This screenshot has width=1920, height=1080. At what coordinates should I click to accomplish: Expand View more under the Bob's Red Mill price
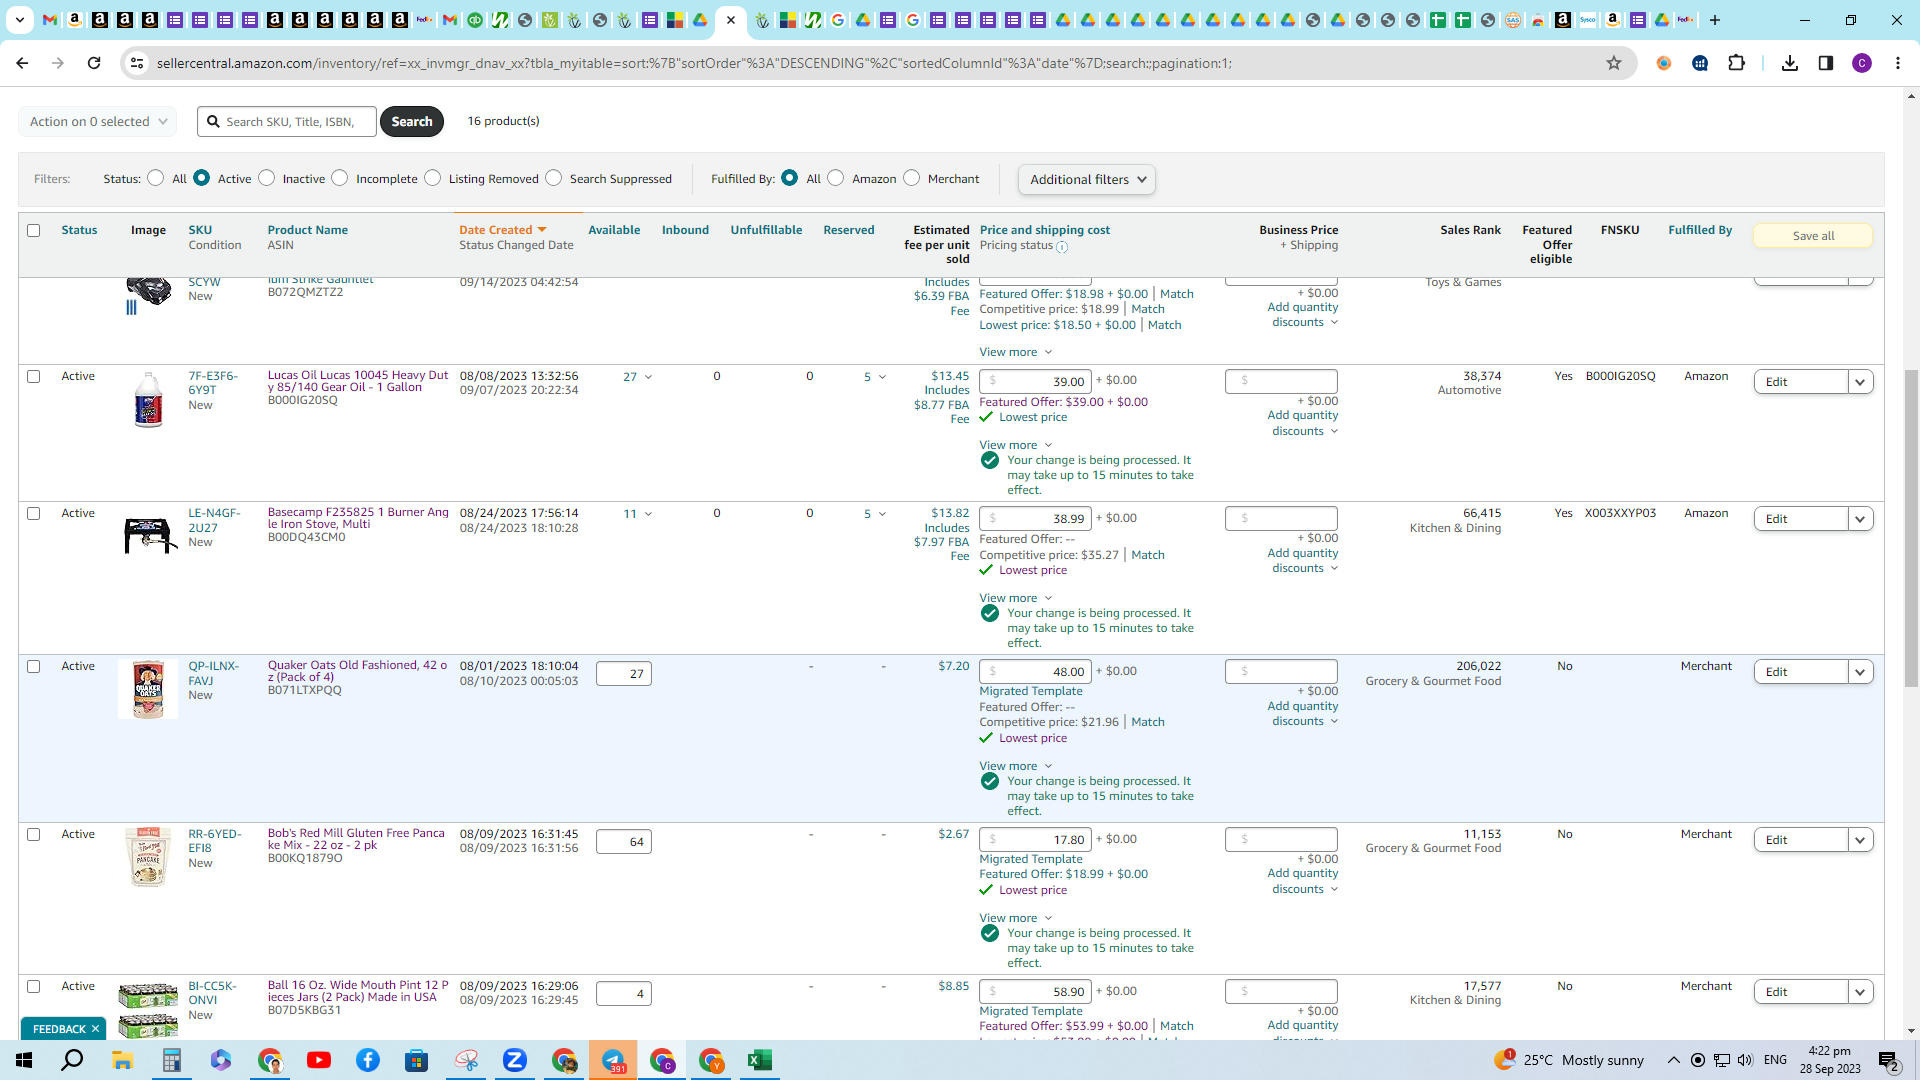tap(1016, 918)
